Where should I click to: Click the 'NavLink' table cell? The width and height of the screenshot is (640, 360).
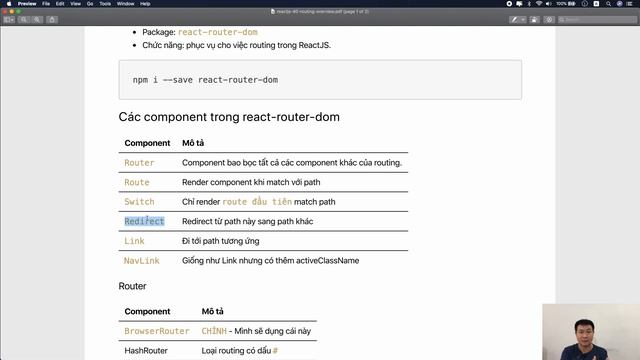[142, 261]
